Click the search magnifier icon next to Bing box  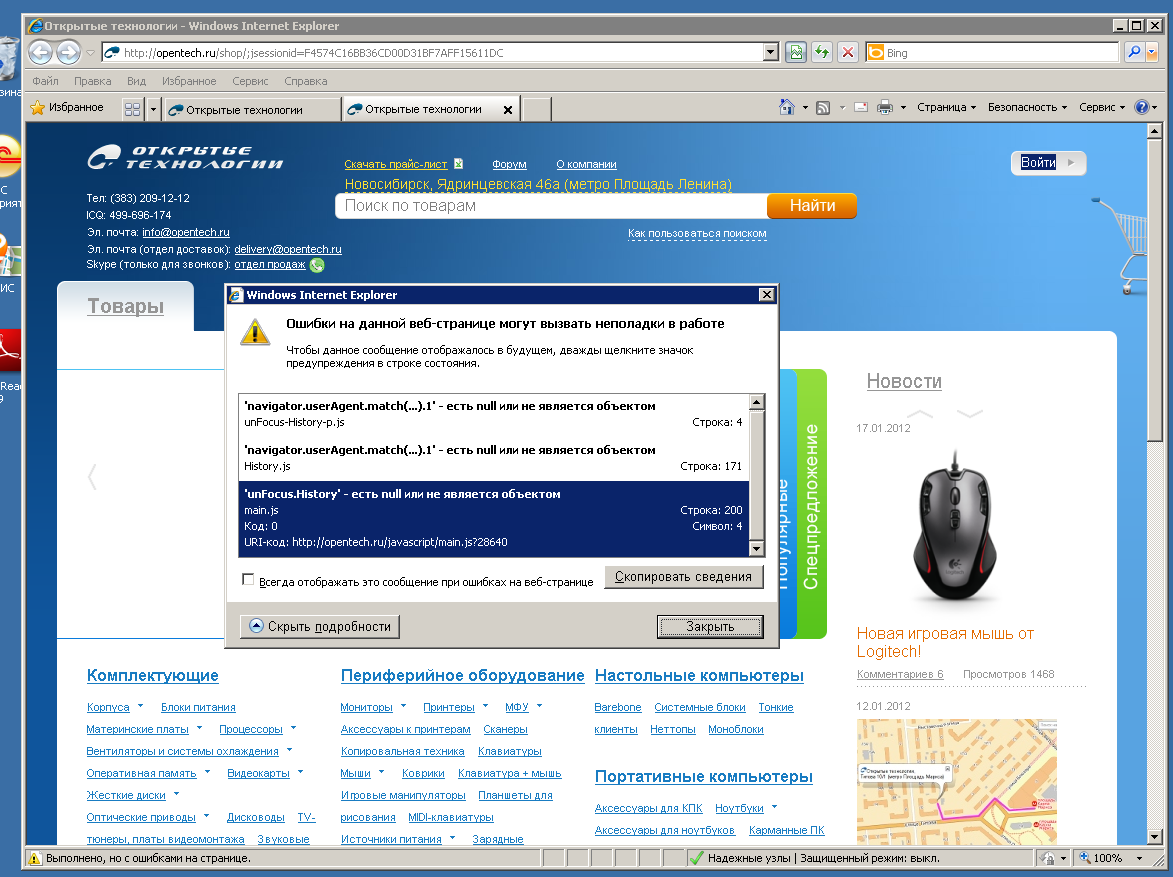click(1134, 52)
